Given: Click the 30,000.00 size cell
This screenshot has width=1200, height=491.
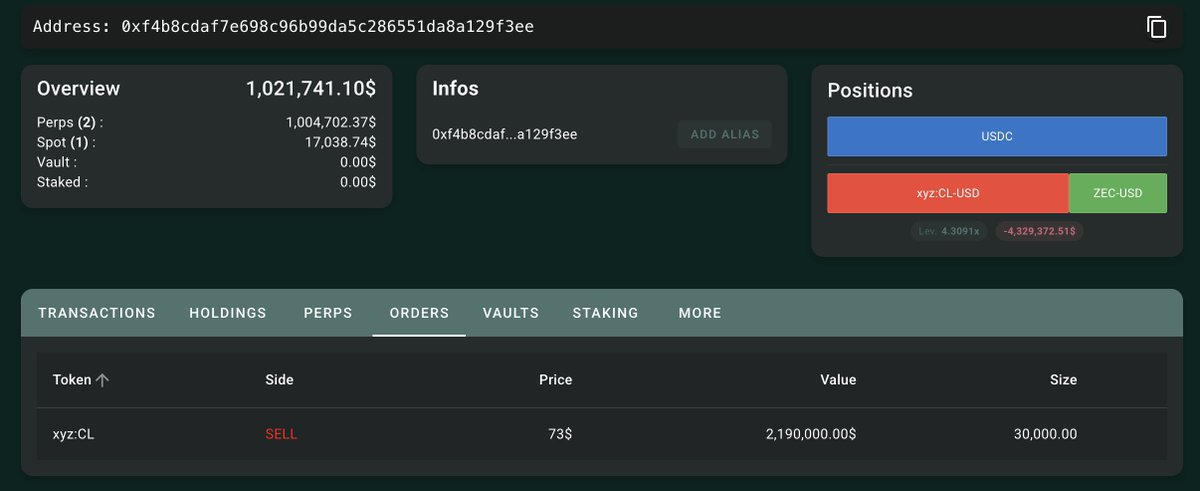Looking at the screenshot, I should coord(1045,434).
